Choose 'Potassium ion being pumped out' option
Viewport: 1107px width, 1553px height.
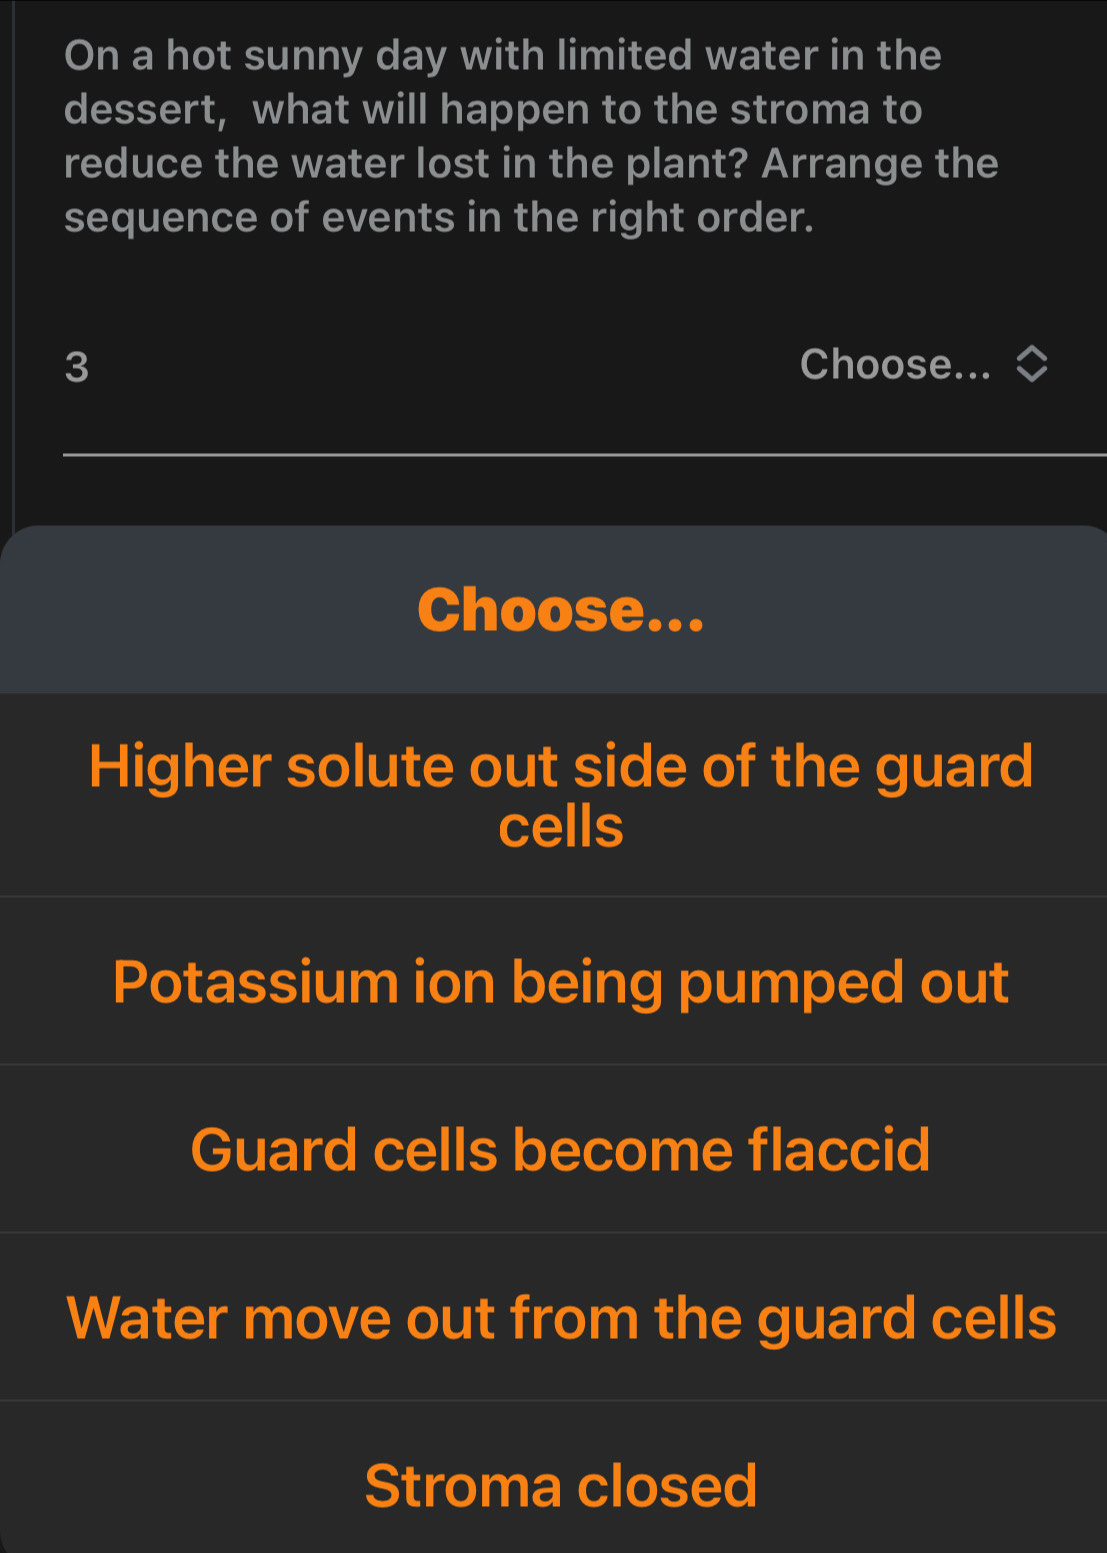point(560,980)
